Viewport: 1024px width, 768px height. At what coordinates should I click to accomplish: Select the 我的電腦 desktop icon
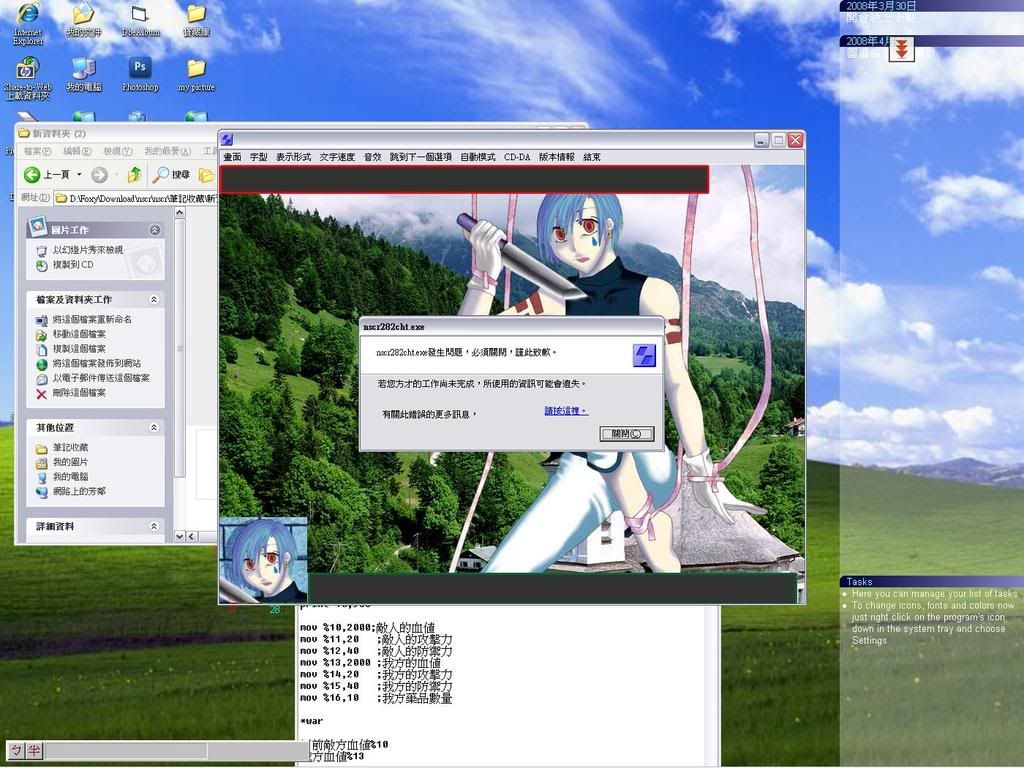pos(84,74)
